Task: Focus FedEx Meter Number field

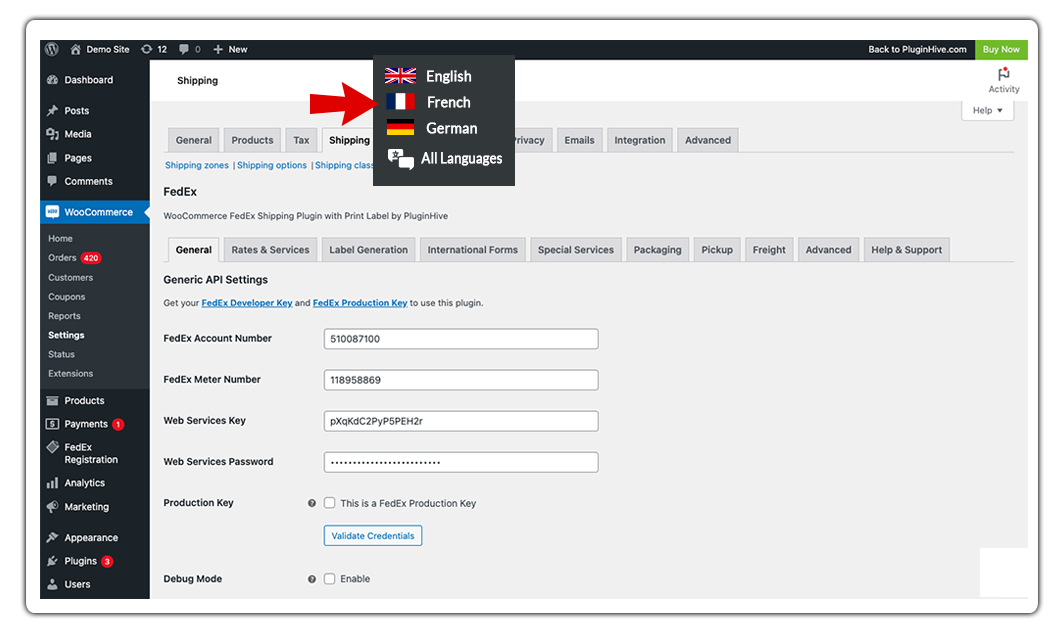Action: point(461,380)
